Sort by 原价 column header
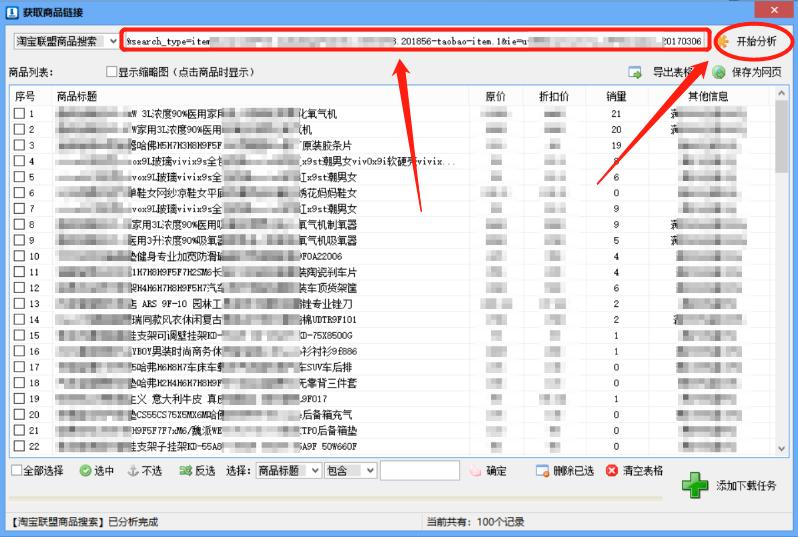 pyautogui.click(x=495, y=96)
